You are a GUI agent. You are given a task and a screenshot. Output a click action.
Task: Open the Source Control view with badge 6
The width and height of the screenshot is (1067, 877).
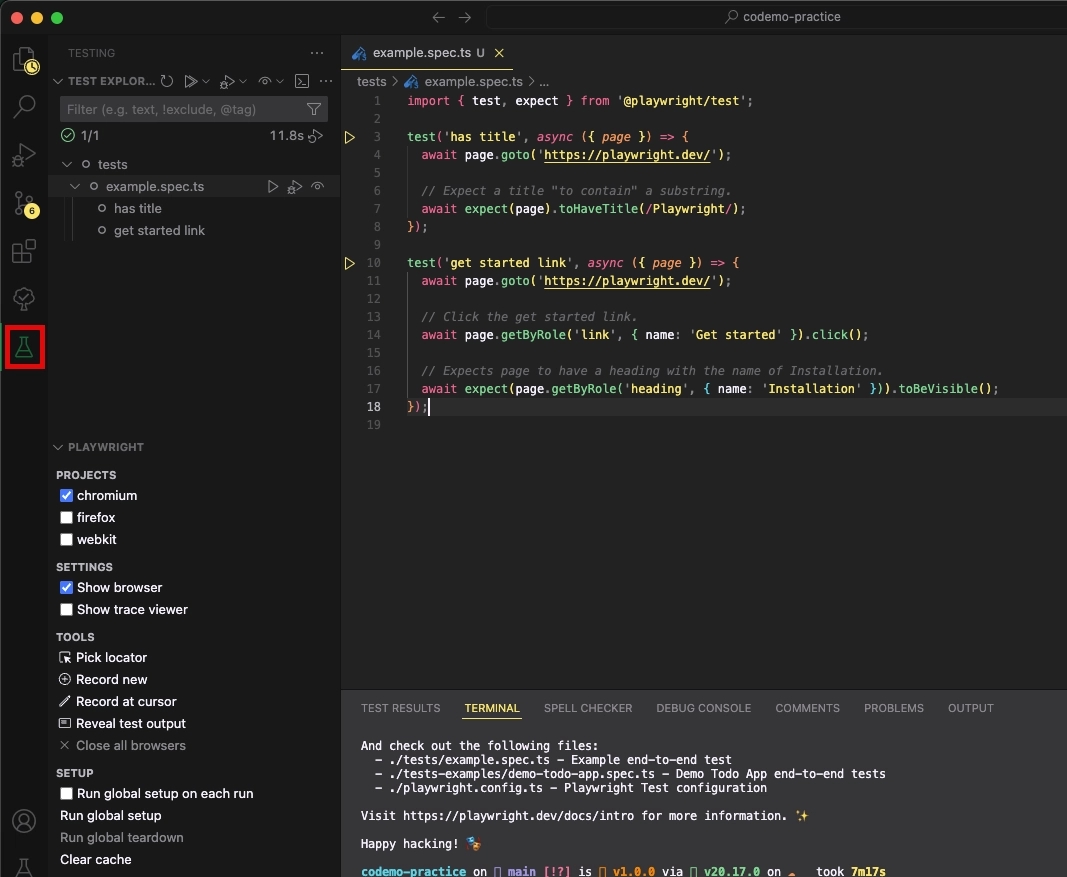pyautogui.click(x=25, y=203)
